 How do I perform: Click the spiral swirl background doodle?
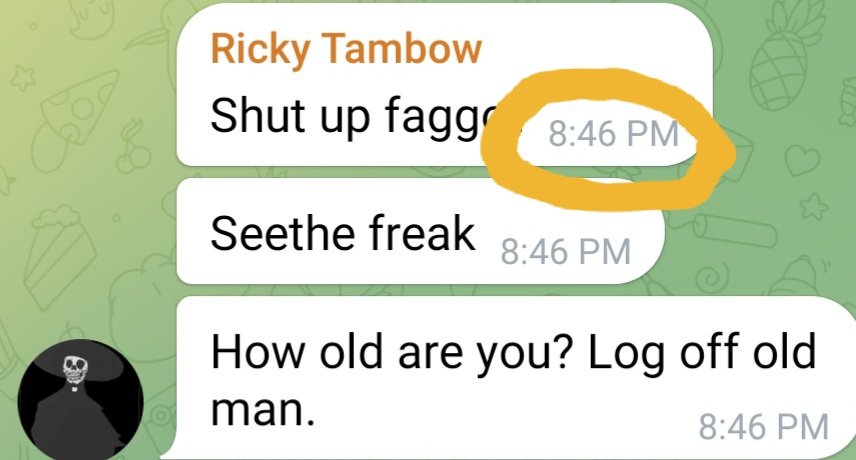(x=710, y=279)
